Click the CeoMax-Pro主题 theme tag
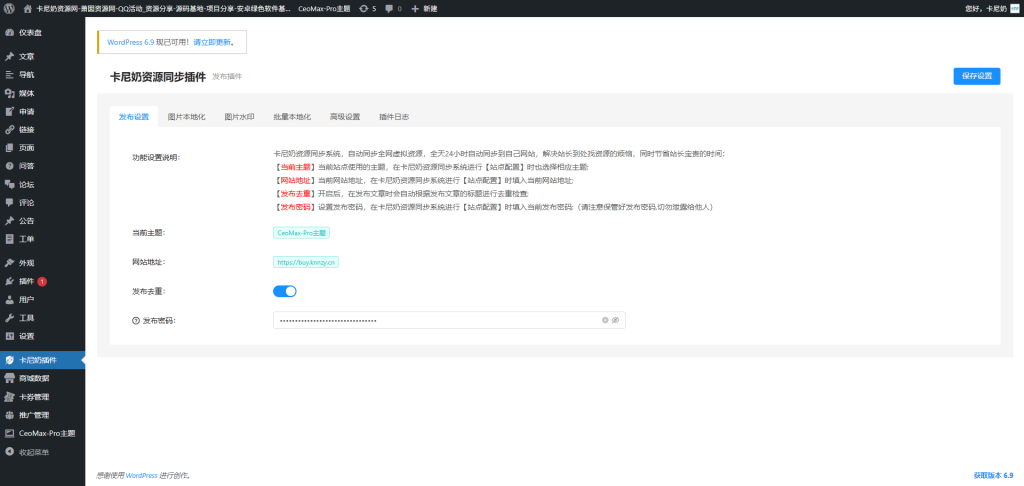This screenshot has width=1024, height=486. pyautogui.click(x=301, y=232)
